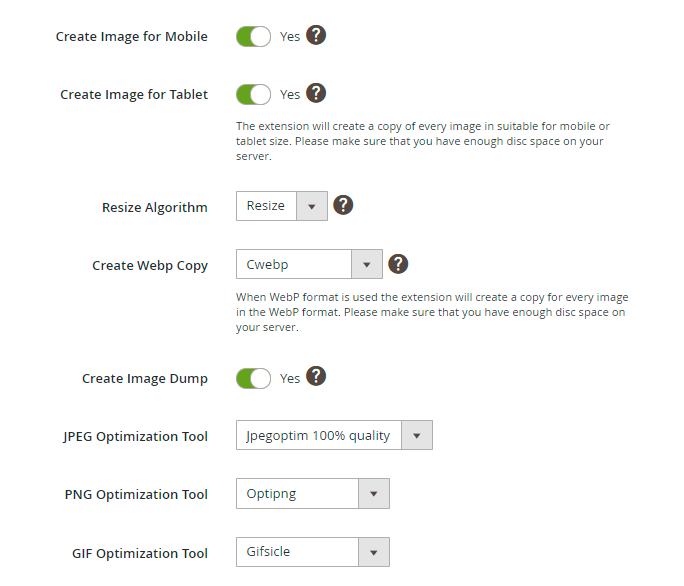Click the Create Image for Mobile label

coord(132,37)
